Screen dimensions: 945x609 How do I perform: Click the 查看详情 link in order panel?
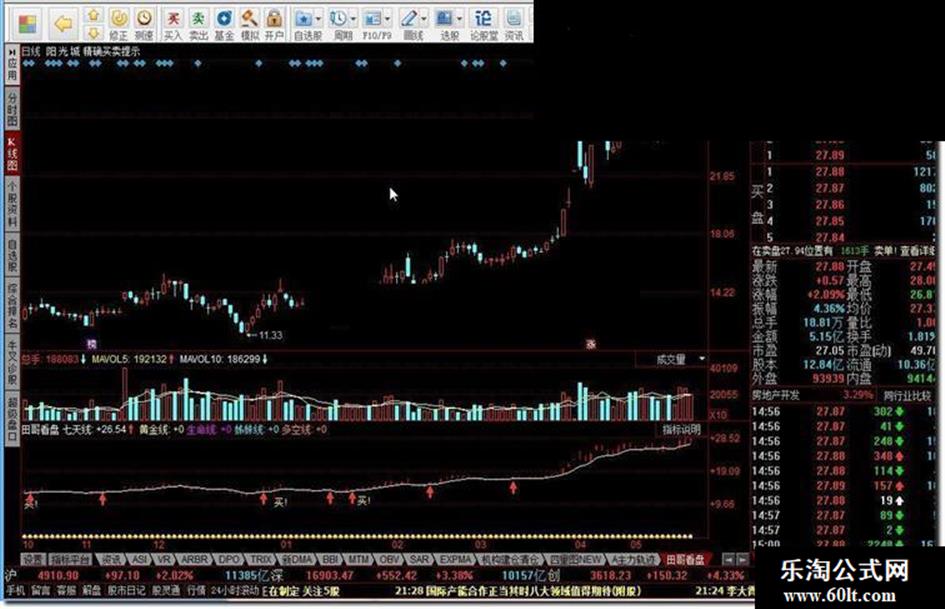pyautogui.click(x=919, y=251)
